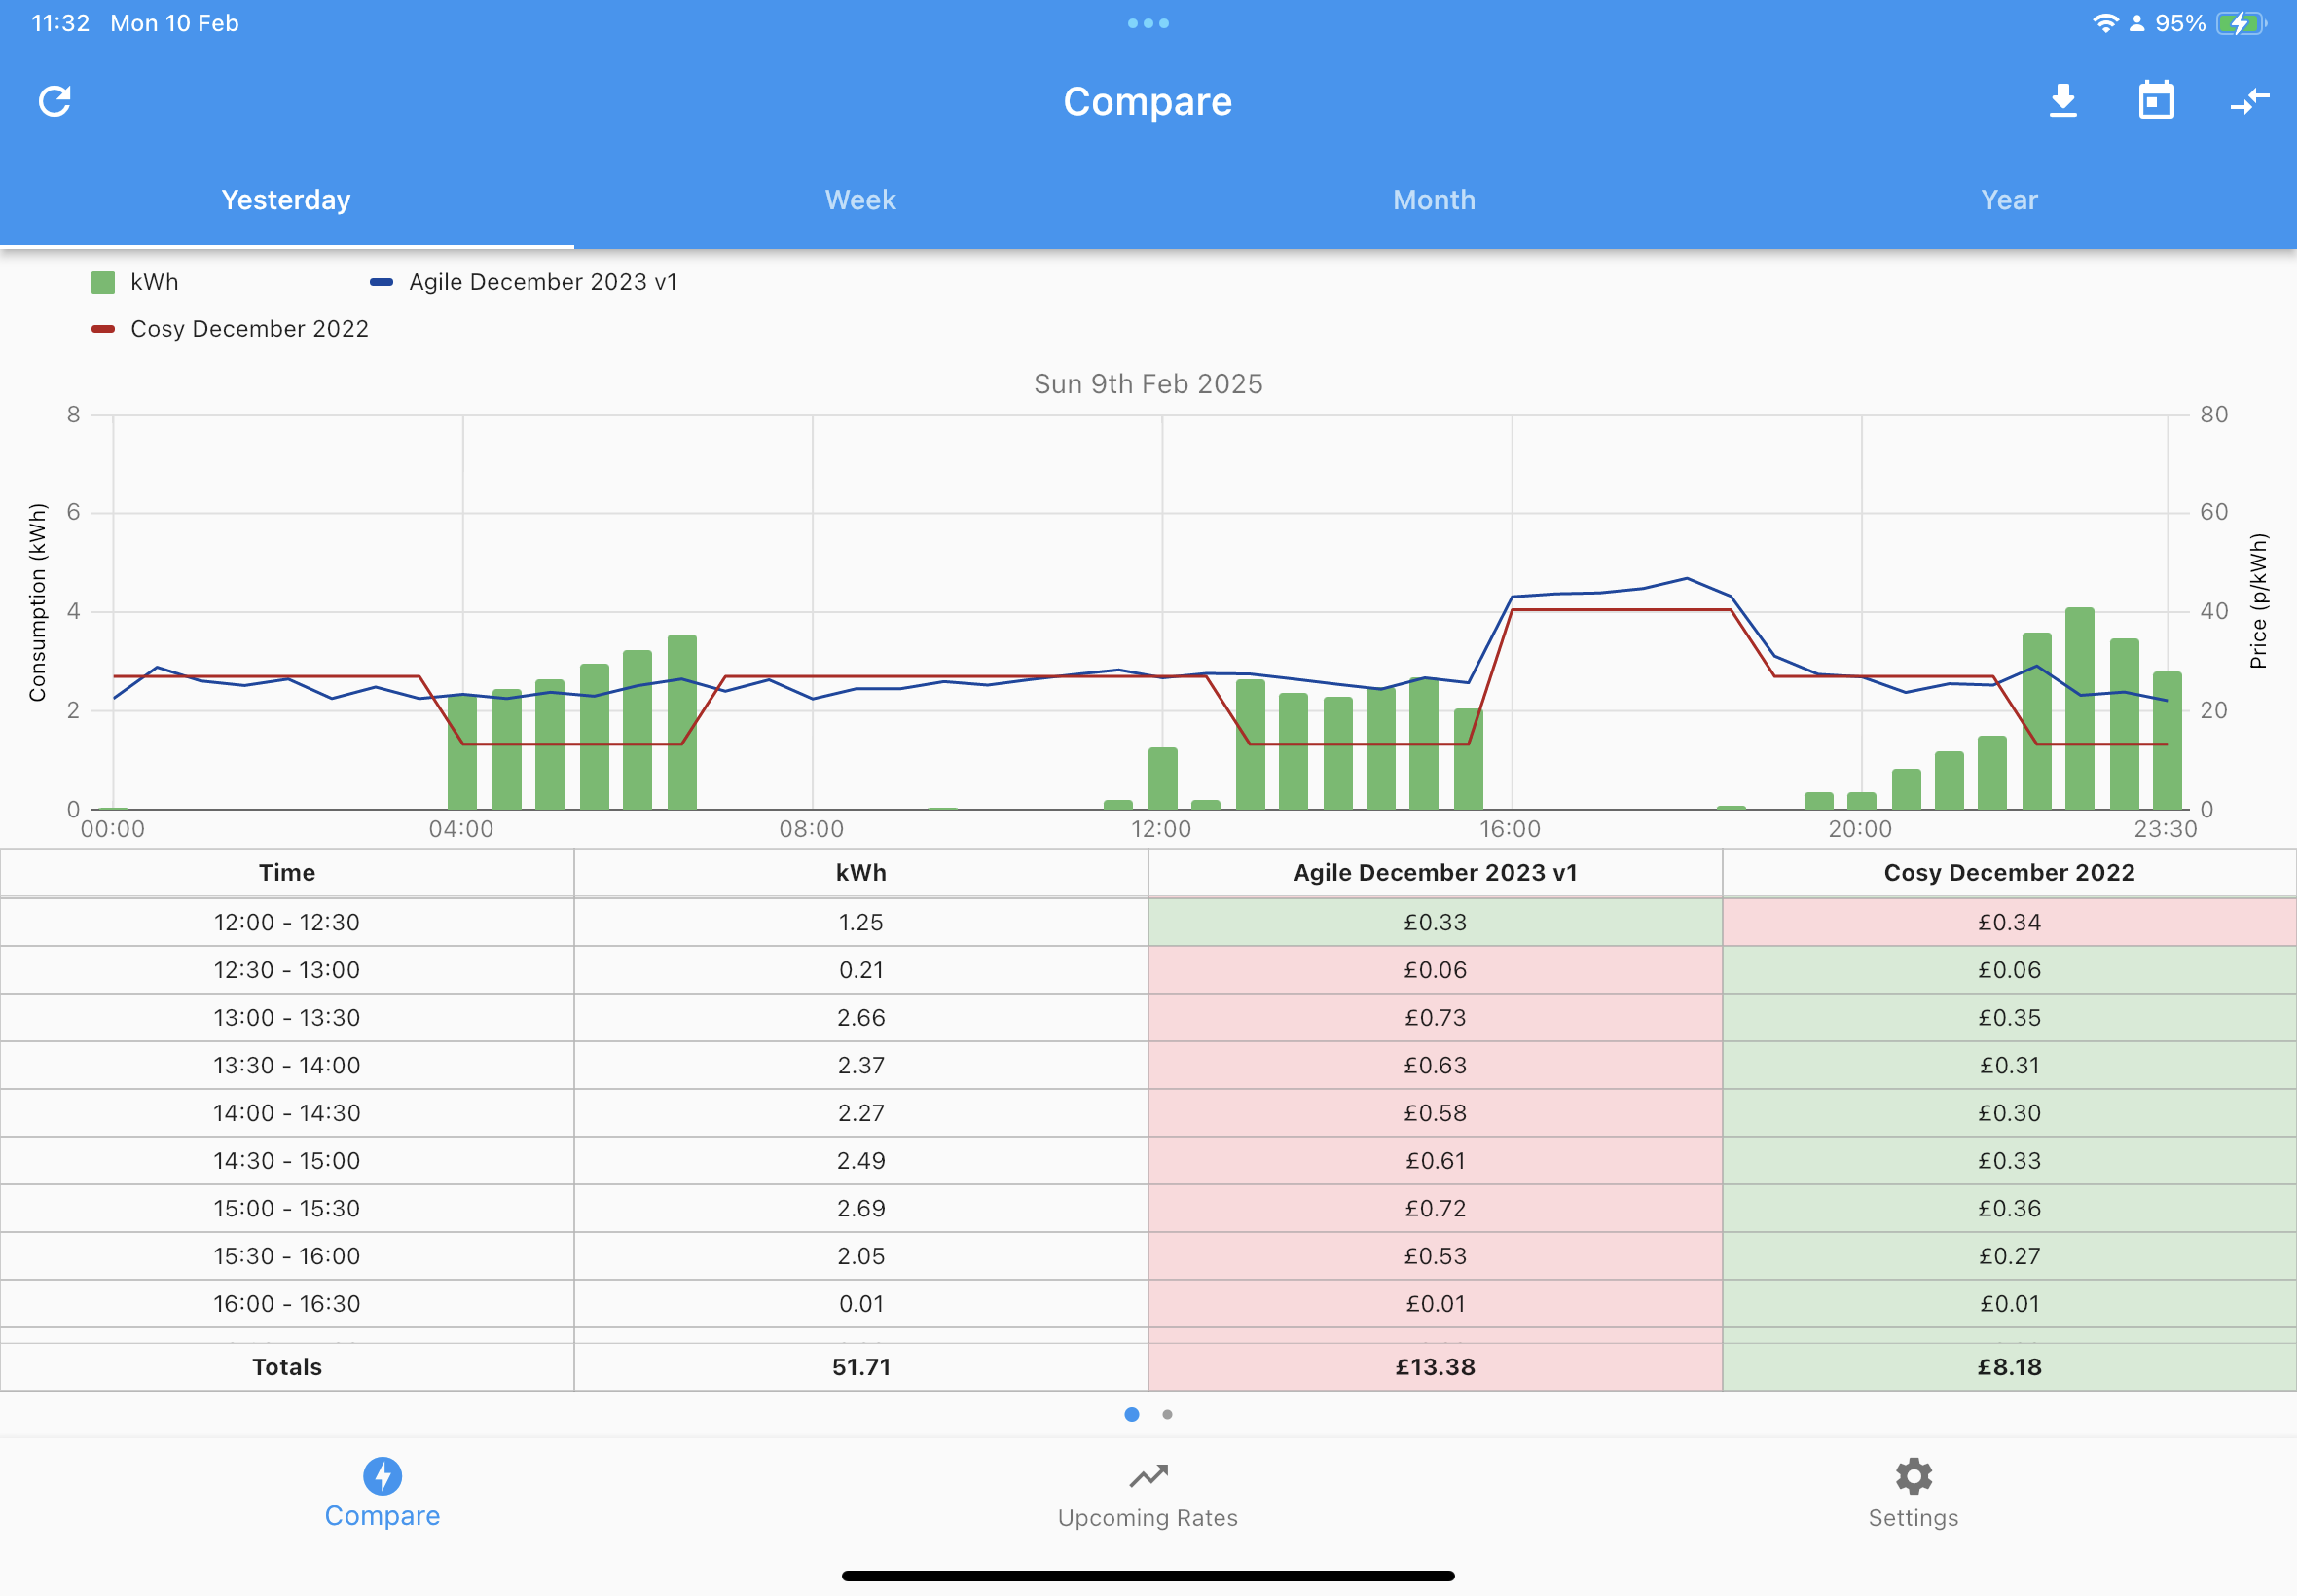Switch to the Month tab
Screen dimensions: 2297x1596
tap(1435, 200)
